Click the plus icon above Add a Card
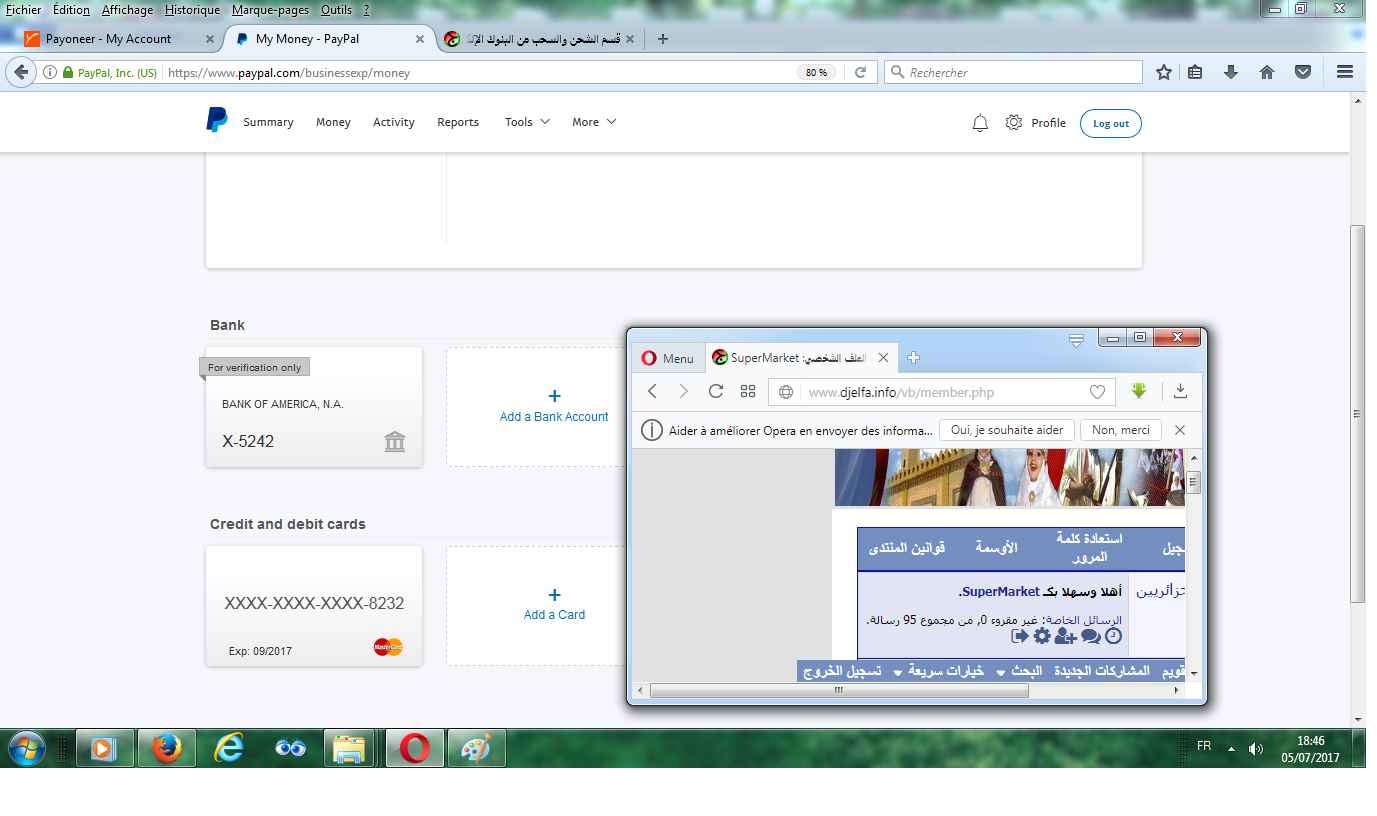 point(555,594)
